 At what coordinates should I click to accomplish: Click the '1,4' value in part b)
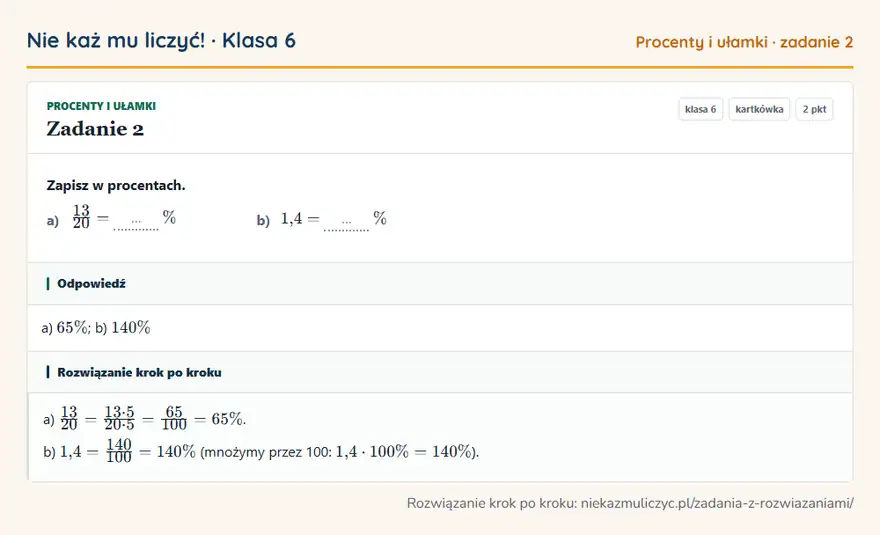291,218
